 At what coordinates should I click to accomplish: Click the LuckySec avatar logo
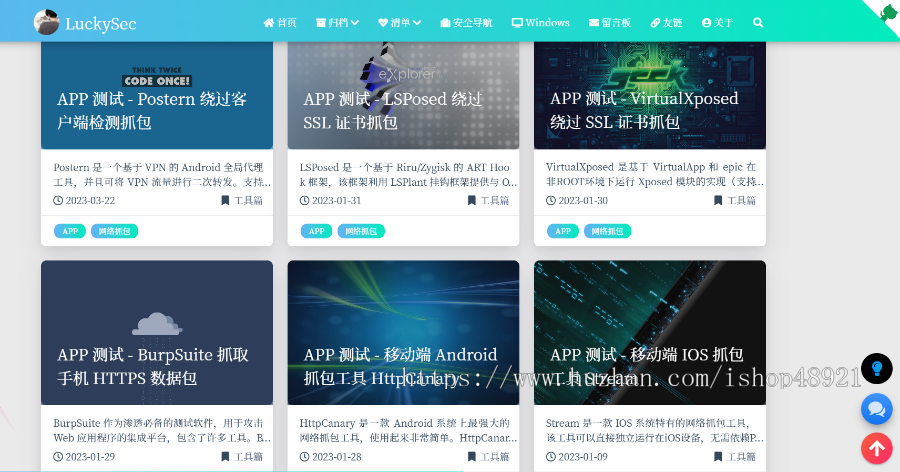pos(46,22)
